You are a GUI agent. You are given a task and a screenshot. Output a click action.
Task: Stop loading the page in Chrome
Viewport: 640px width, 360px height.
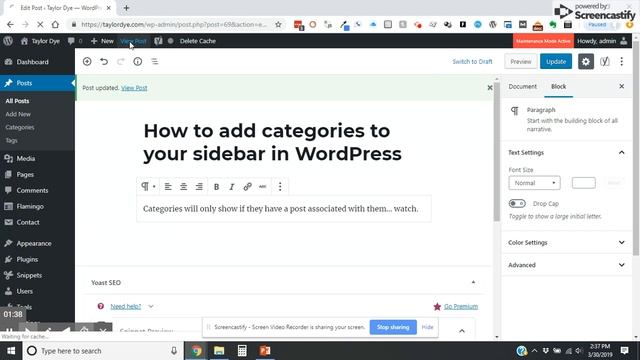coord(40,24)
